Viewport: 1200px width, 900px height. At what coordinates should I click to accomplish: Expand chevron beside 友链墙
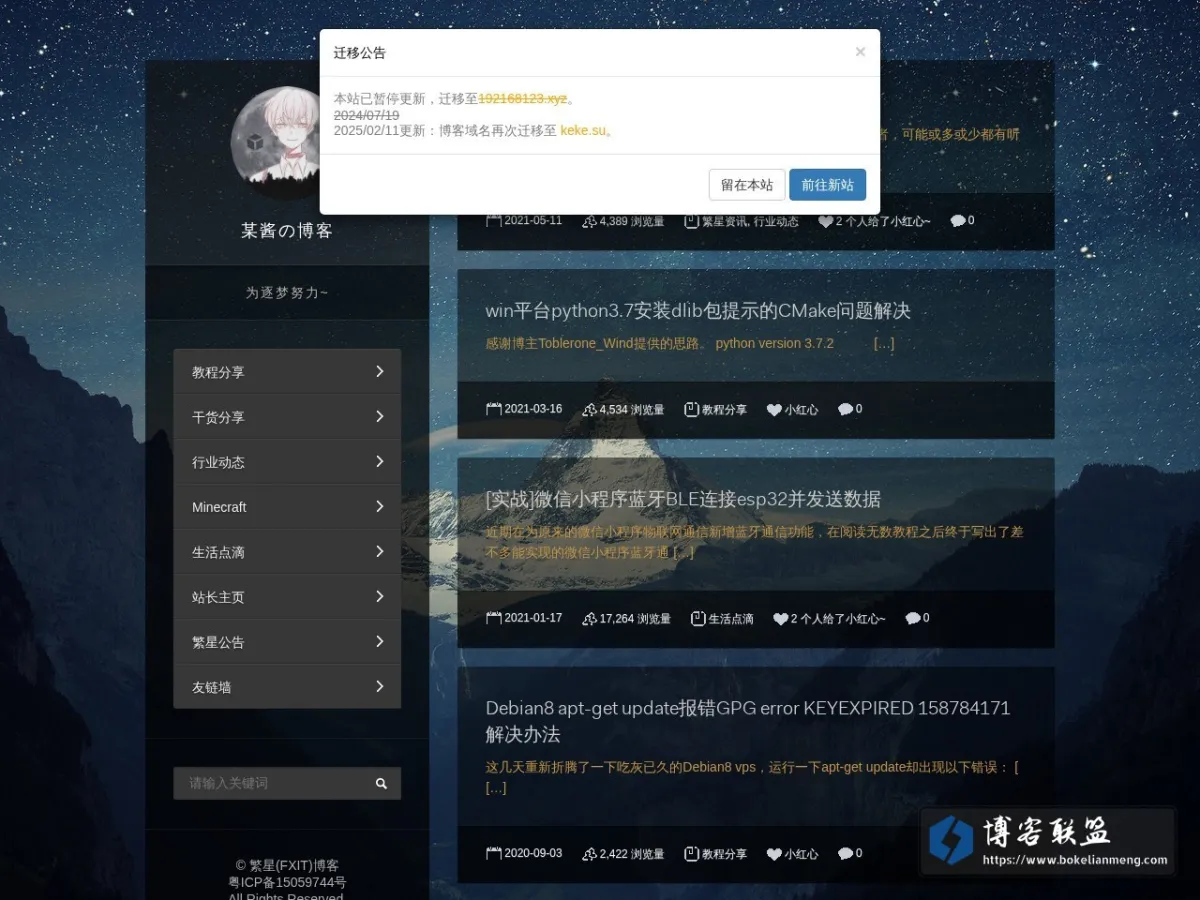click(380, 686)
